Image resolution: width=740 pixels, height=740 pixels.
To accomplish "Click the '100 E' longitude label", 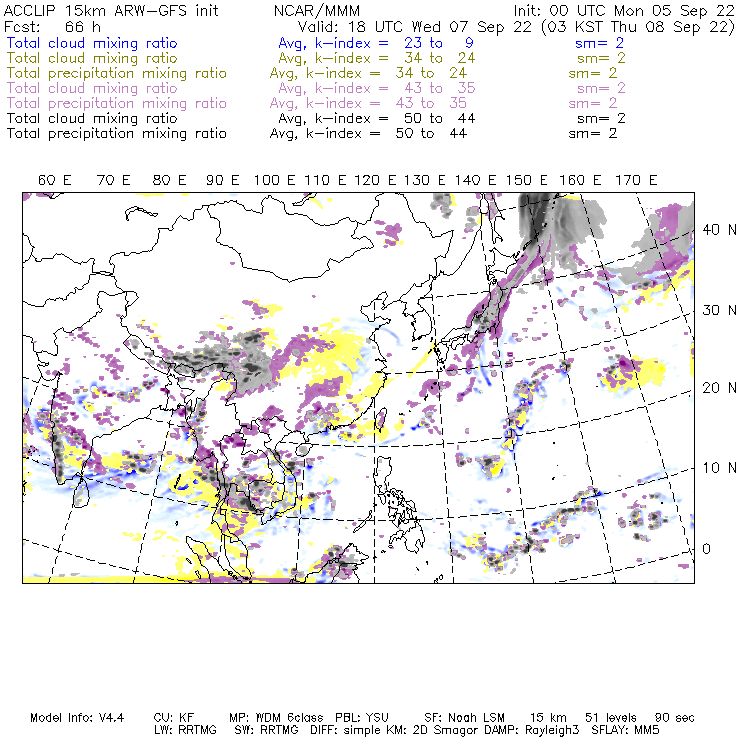I will (274, 180).
